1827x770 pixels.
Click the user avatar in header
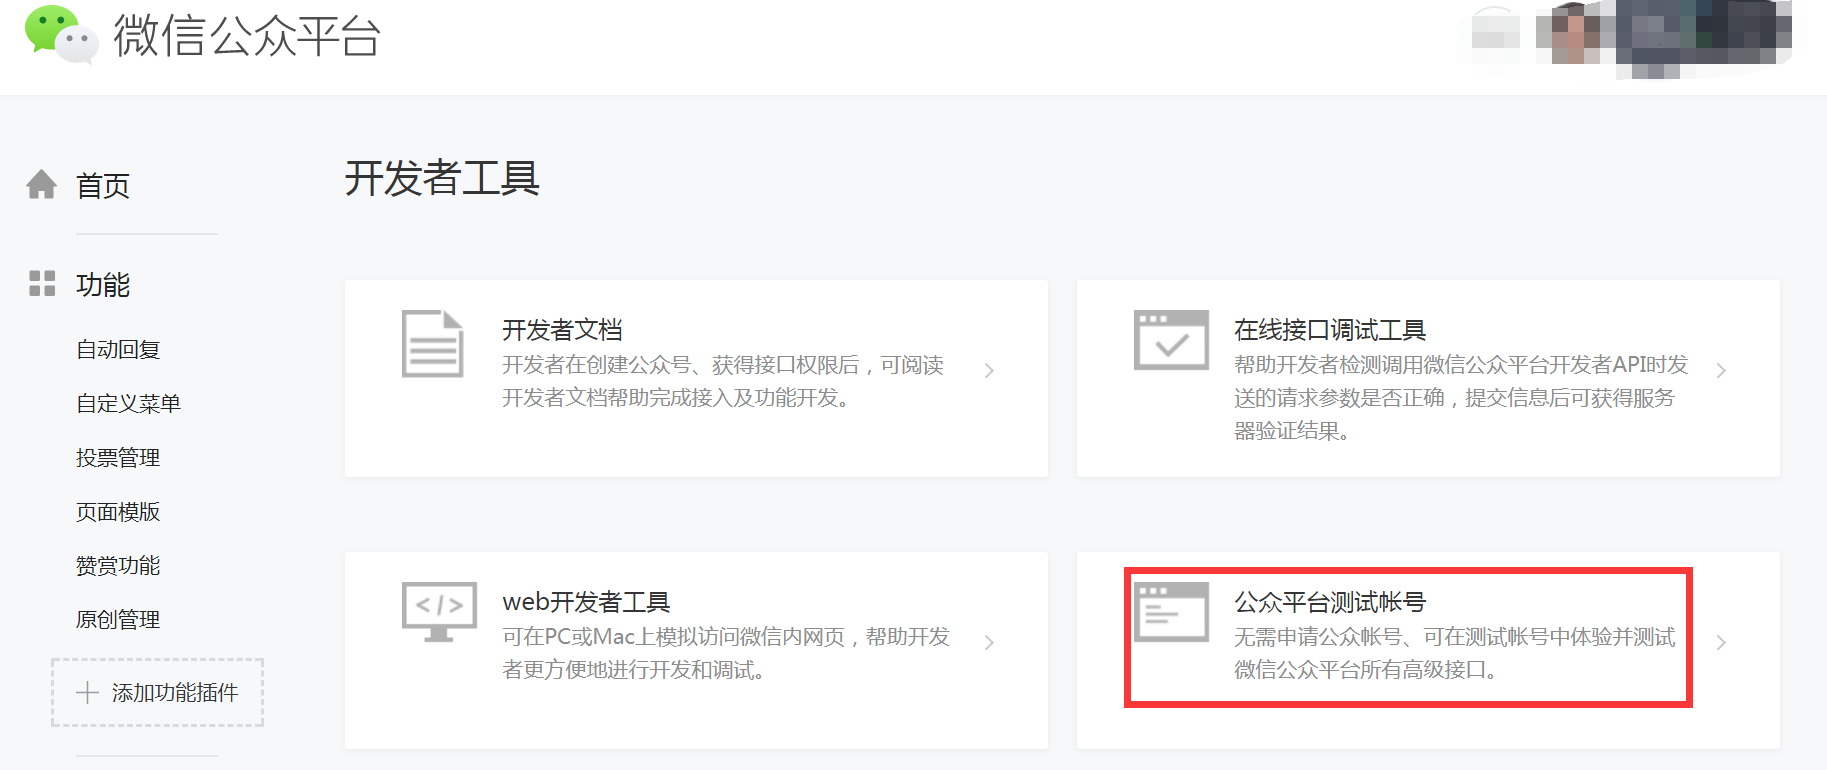click(1574, 33)
